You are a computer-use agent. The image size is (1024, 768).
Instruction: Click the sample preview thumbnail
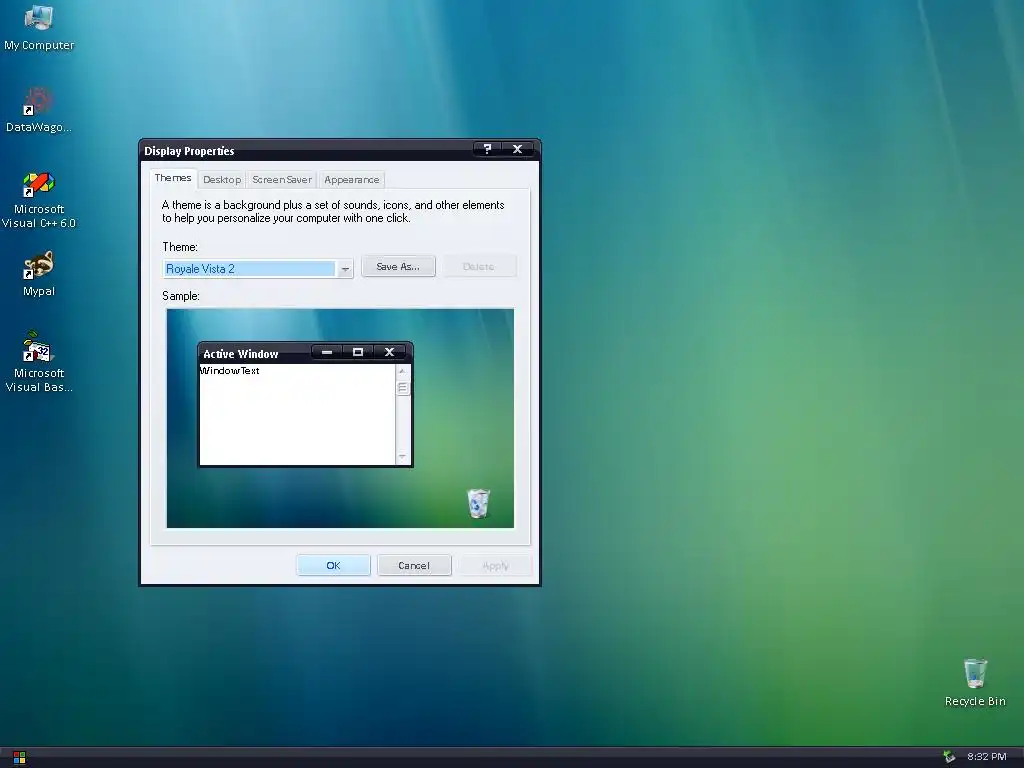pyautogui.click(x=340, y=418)
